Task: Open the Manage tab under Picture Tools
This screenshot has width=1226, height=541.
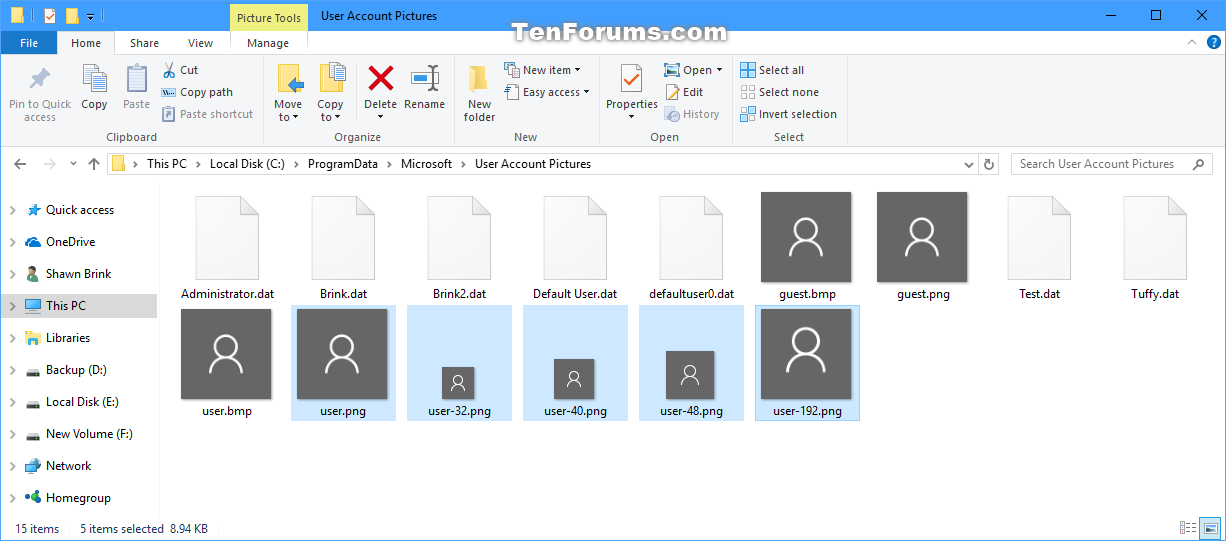Action: click(x=268, y=43)
